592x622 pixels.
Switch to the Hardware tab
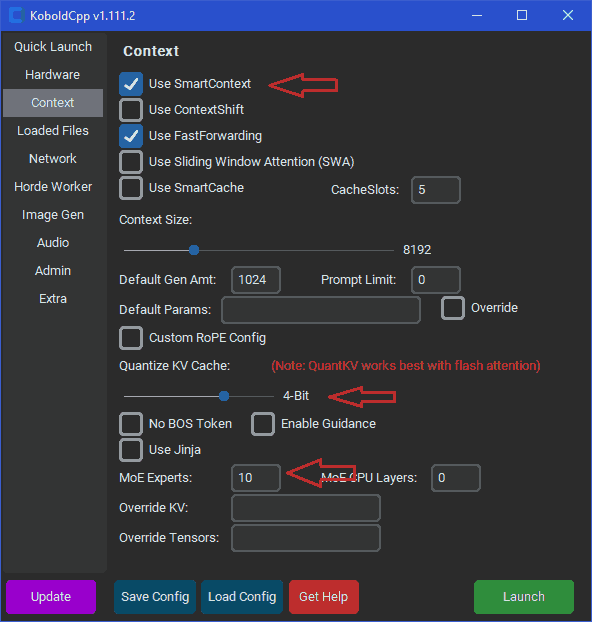pos(53,75)
